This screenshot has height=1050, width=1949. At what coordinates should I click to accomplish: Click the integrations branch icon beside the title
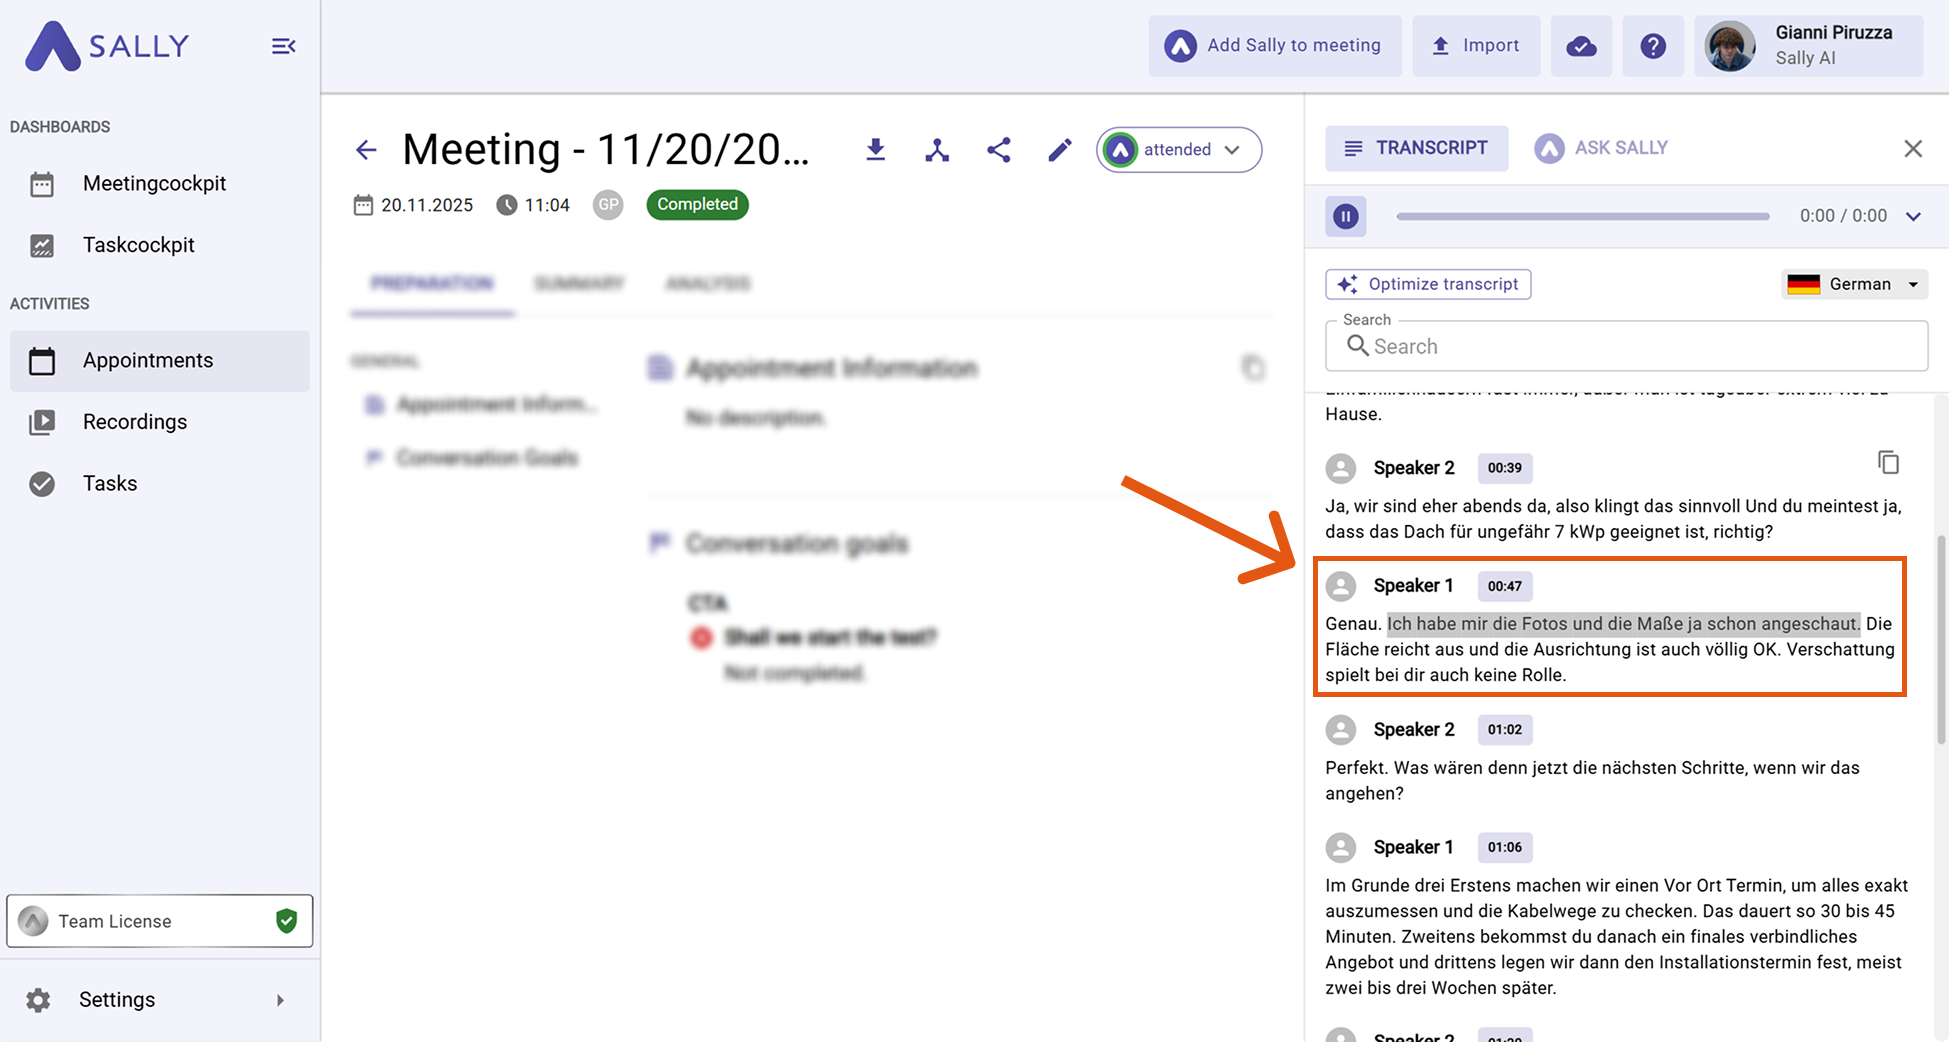click(937, 150)
